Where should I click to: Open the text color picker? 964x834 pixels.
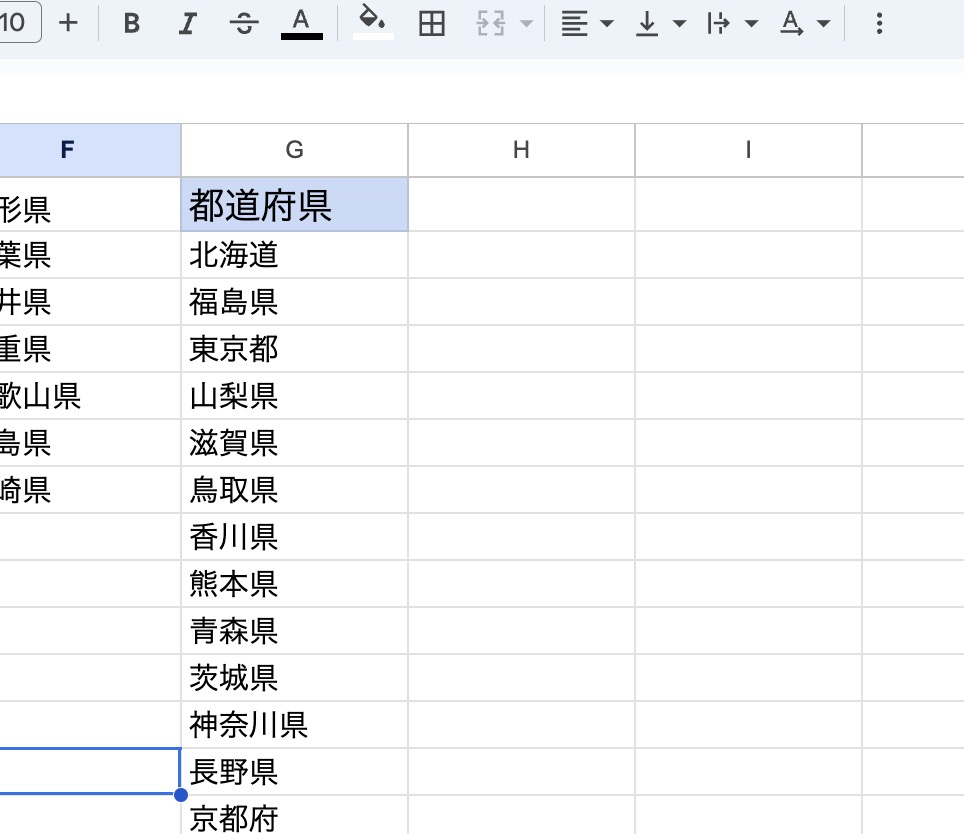click(302, 24)
